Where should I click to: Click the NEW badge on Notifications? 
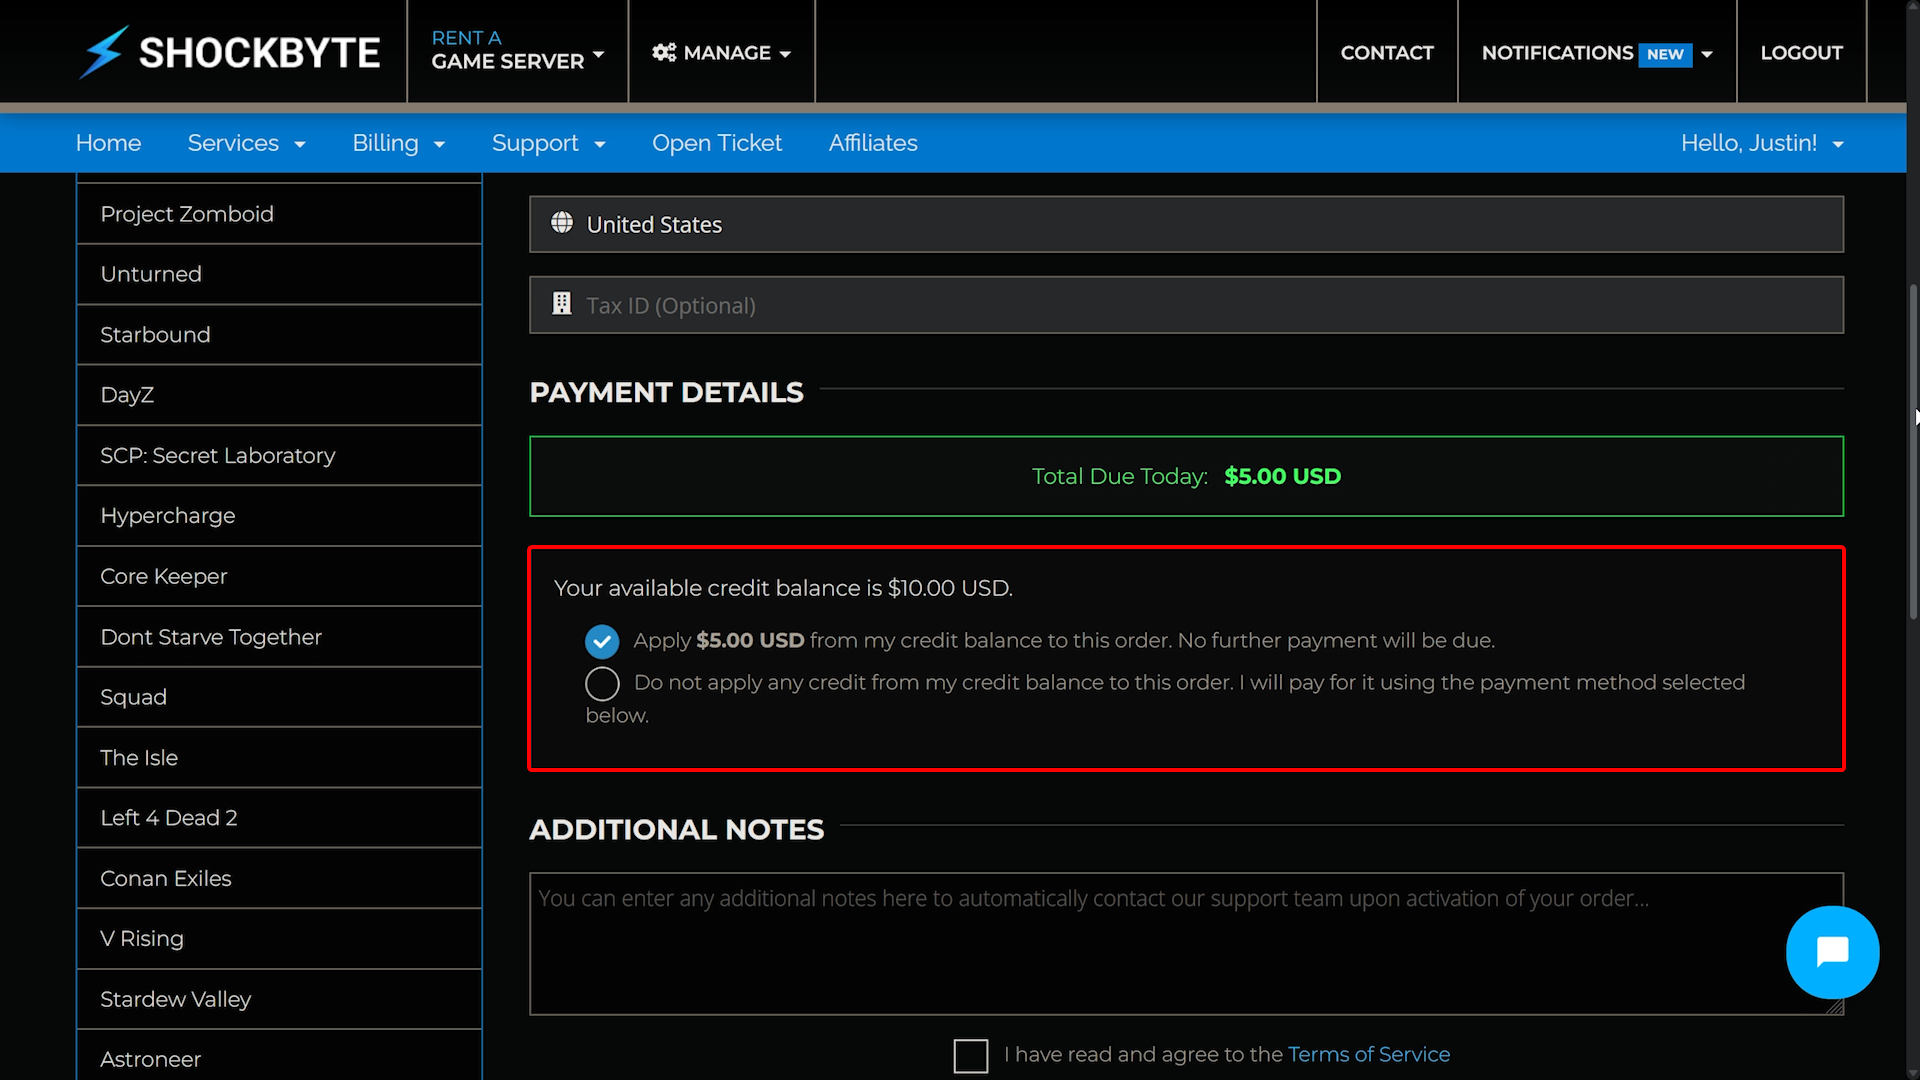pyautogui.click(x=1664, y=55)
